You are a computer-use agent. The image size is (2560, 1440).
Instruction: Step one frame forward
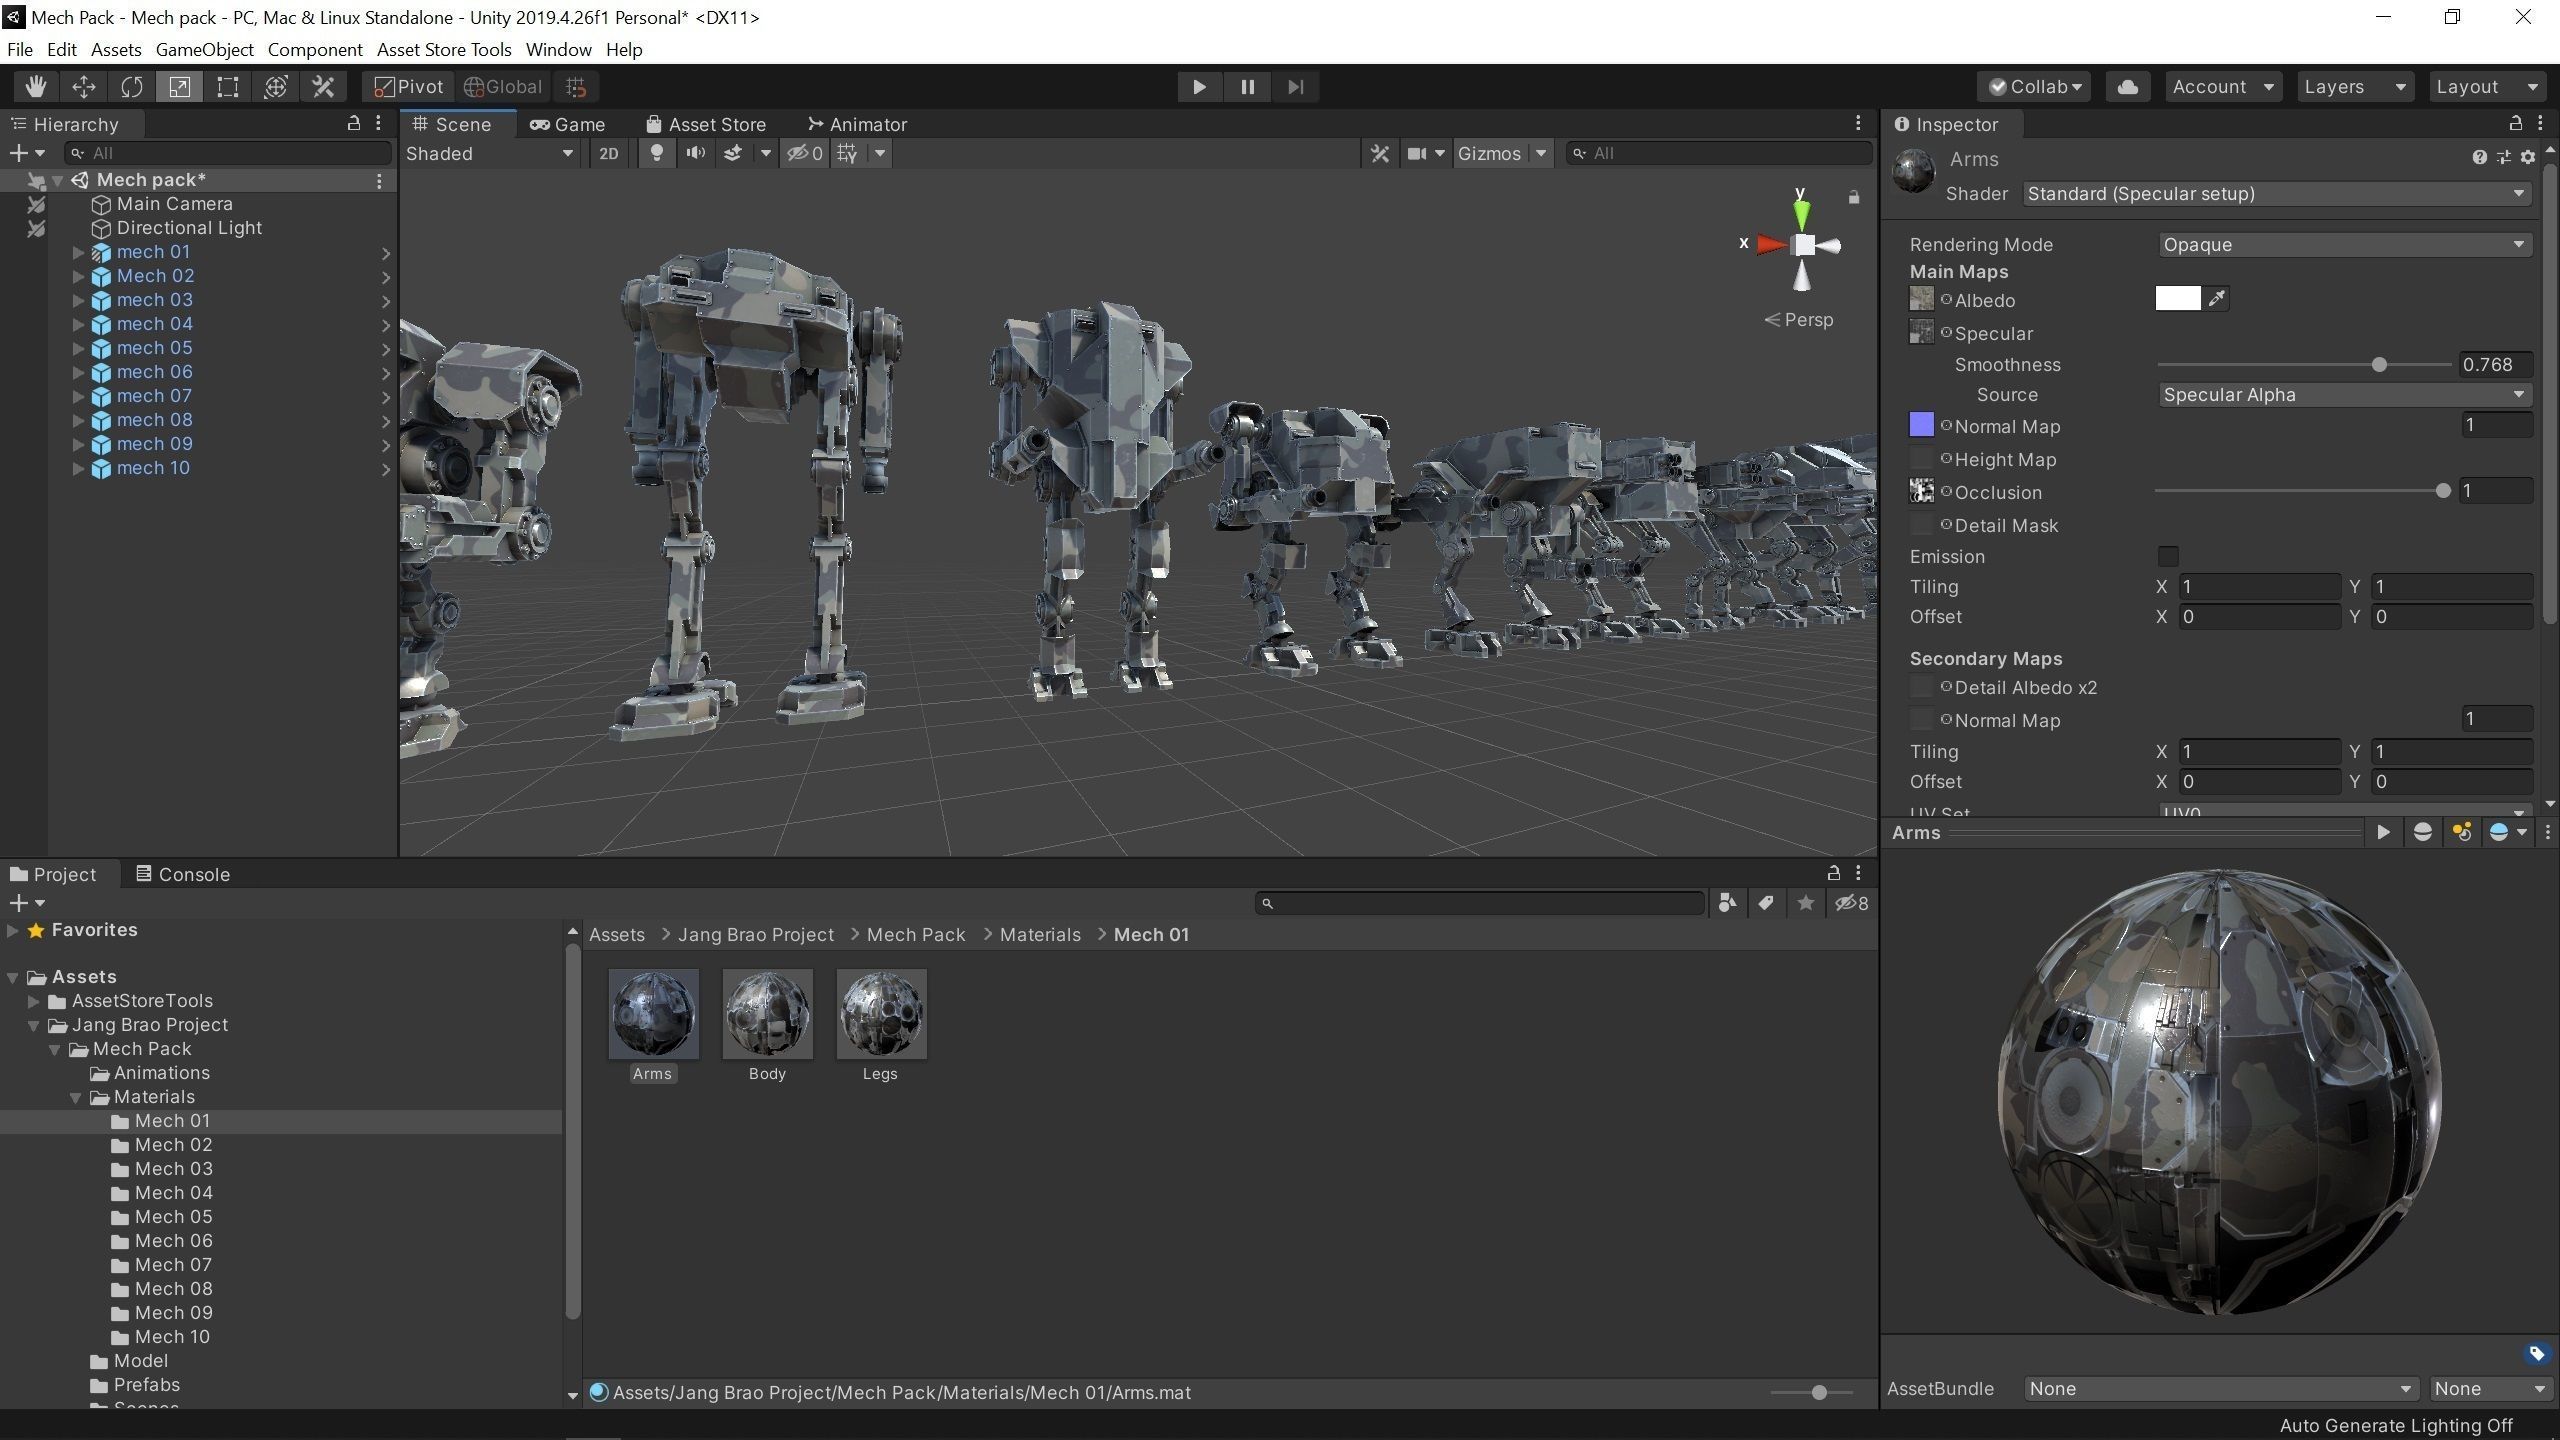click(1295, 87)
